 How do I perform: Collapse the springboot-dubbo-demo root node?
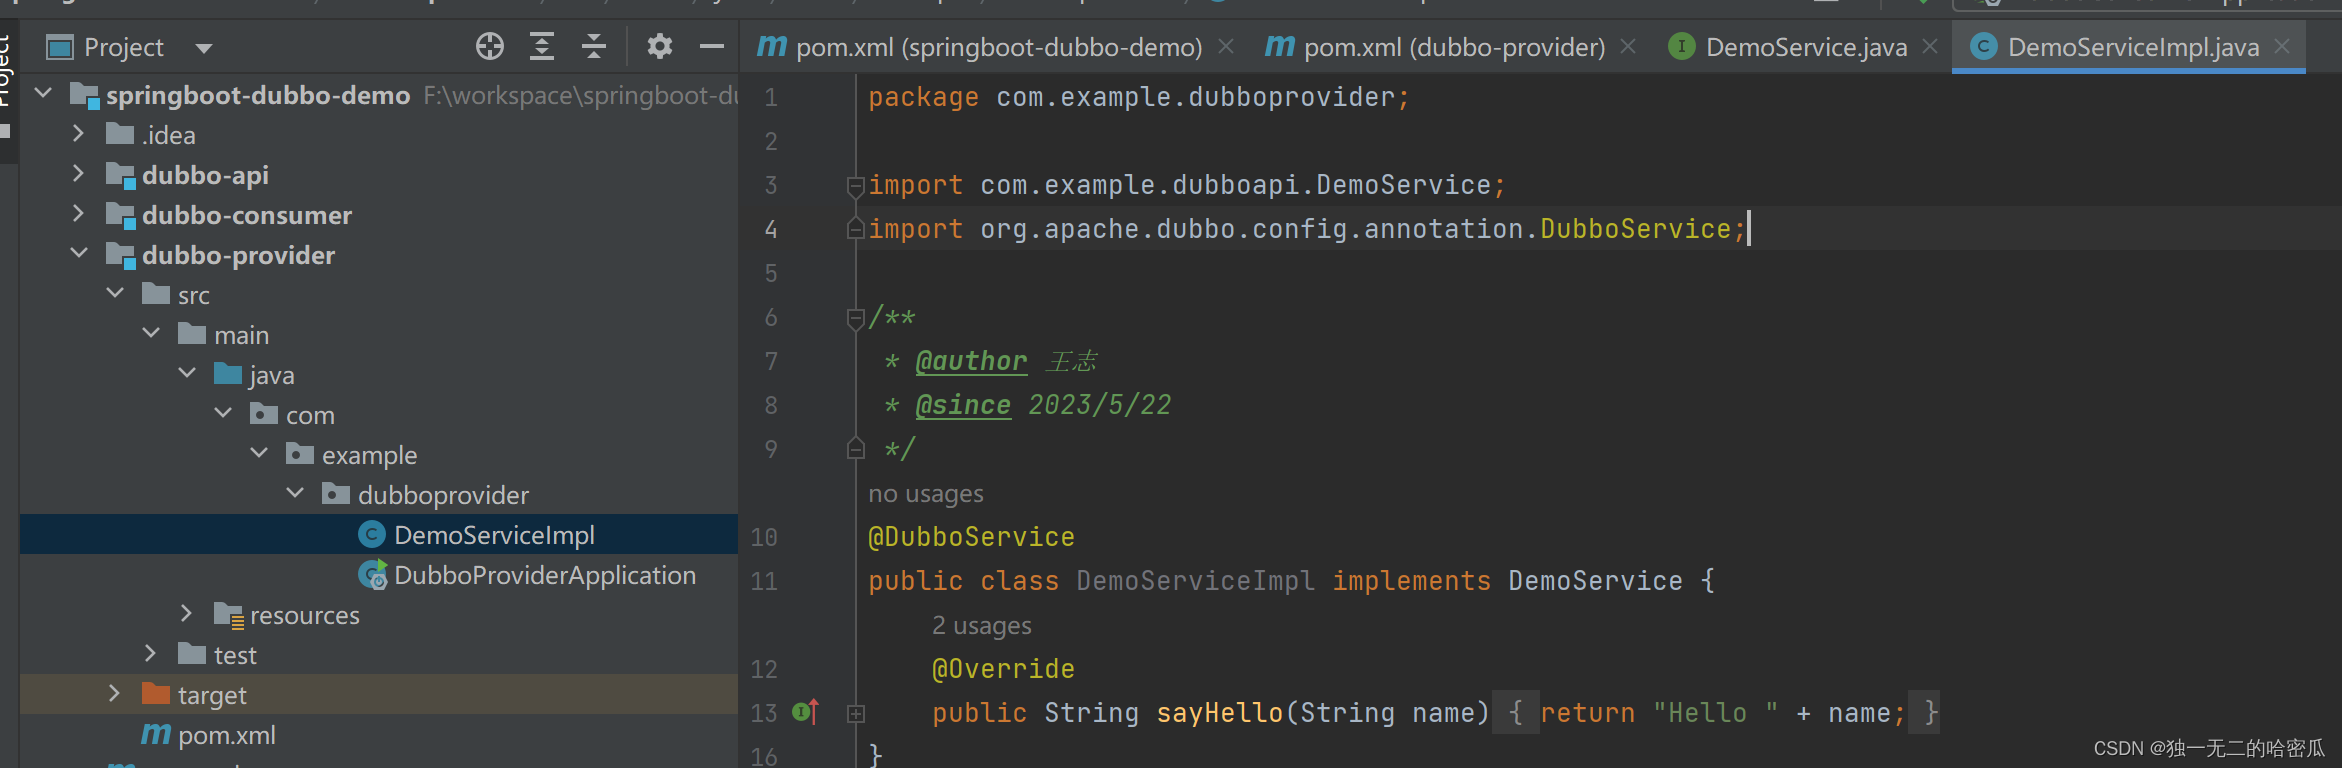[43, 94]
